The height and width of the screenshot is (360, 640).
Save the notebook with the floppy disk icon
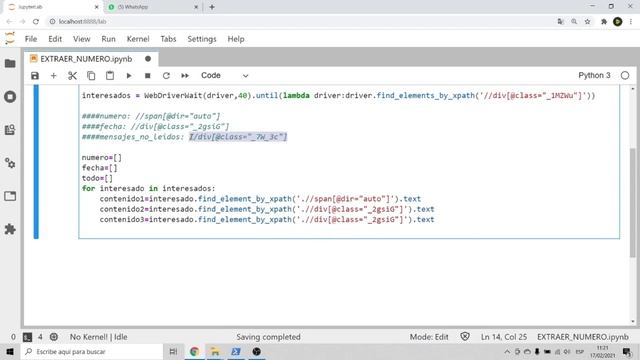[x=35, y=76]
